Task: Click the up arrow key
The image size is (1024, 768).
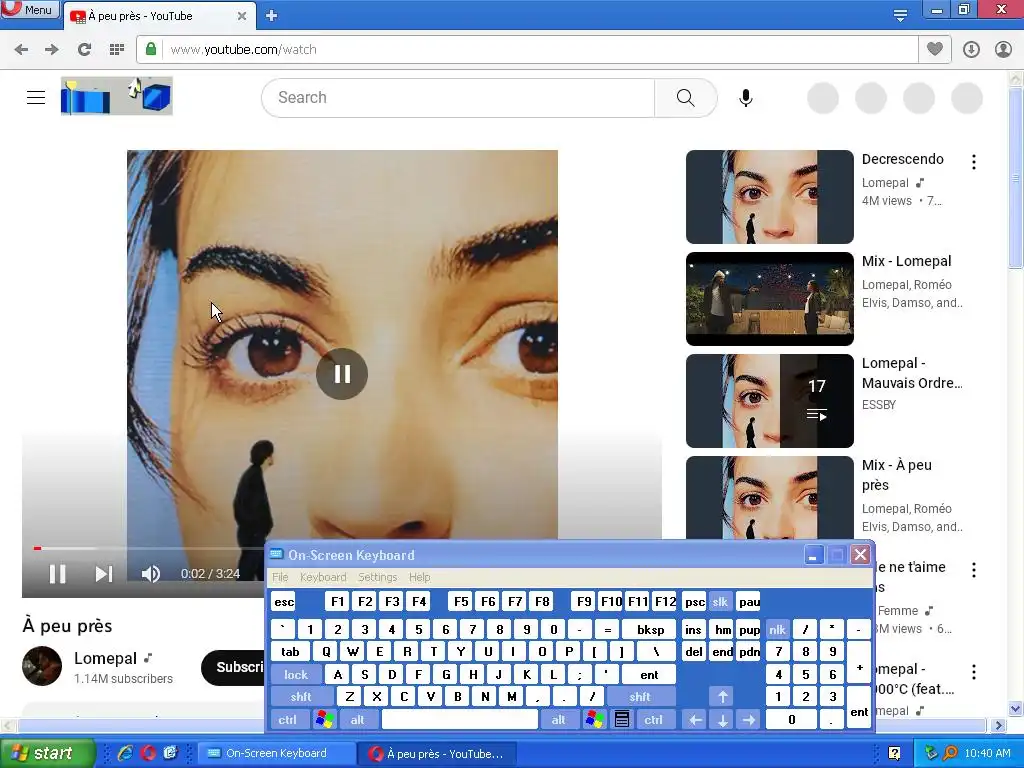Action: [x=722, y=697]
